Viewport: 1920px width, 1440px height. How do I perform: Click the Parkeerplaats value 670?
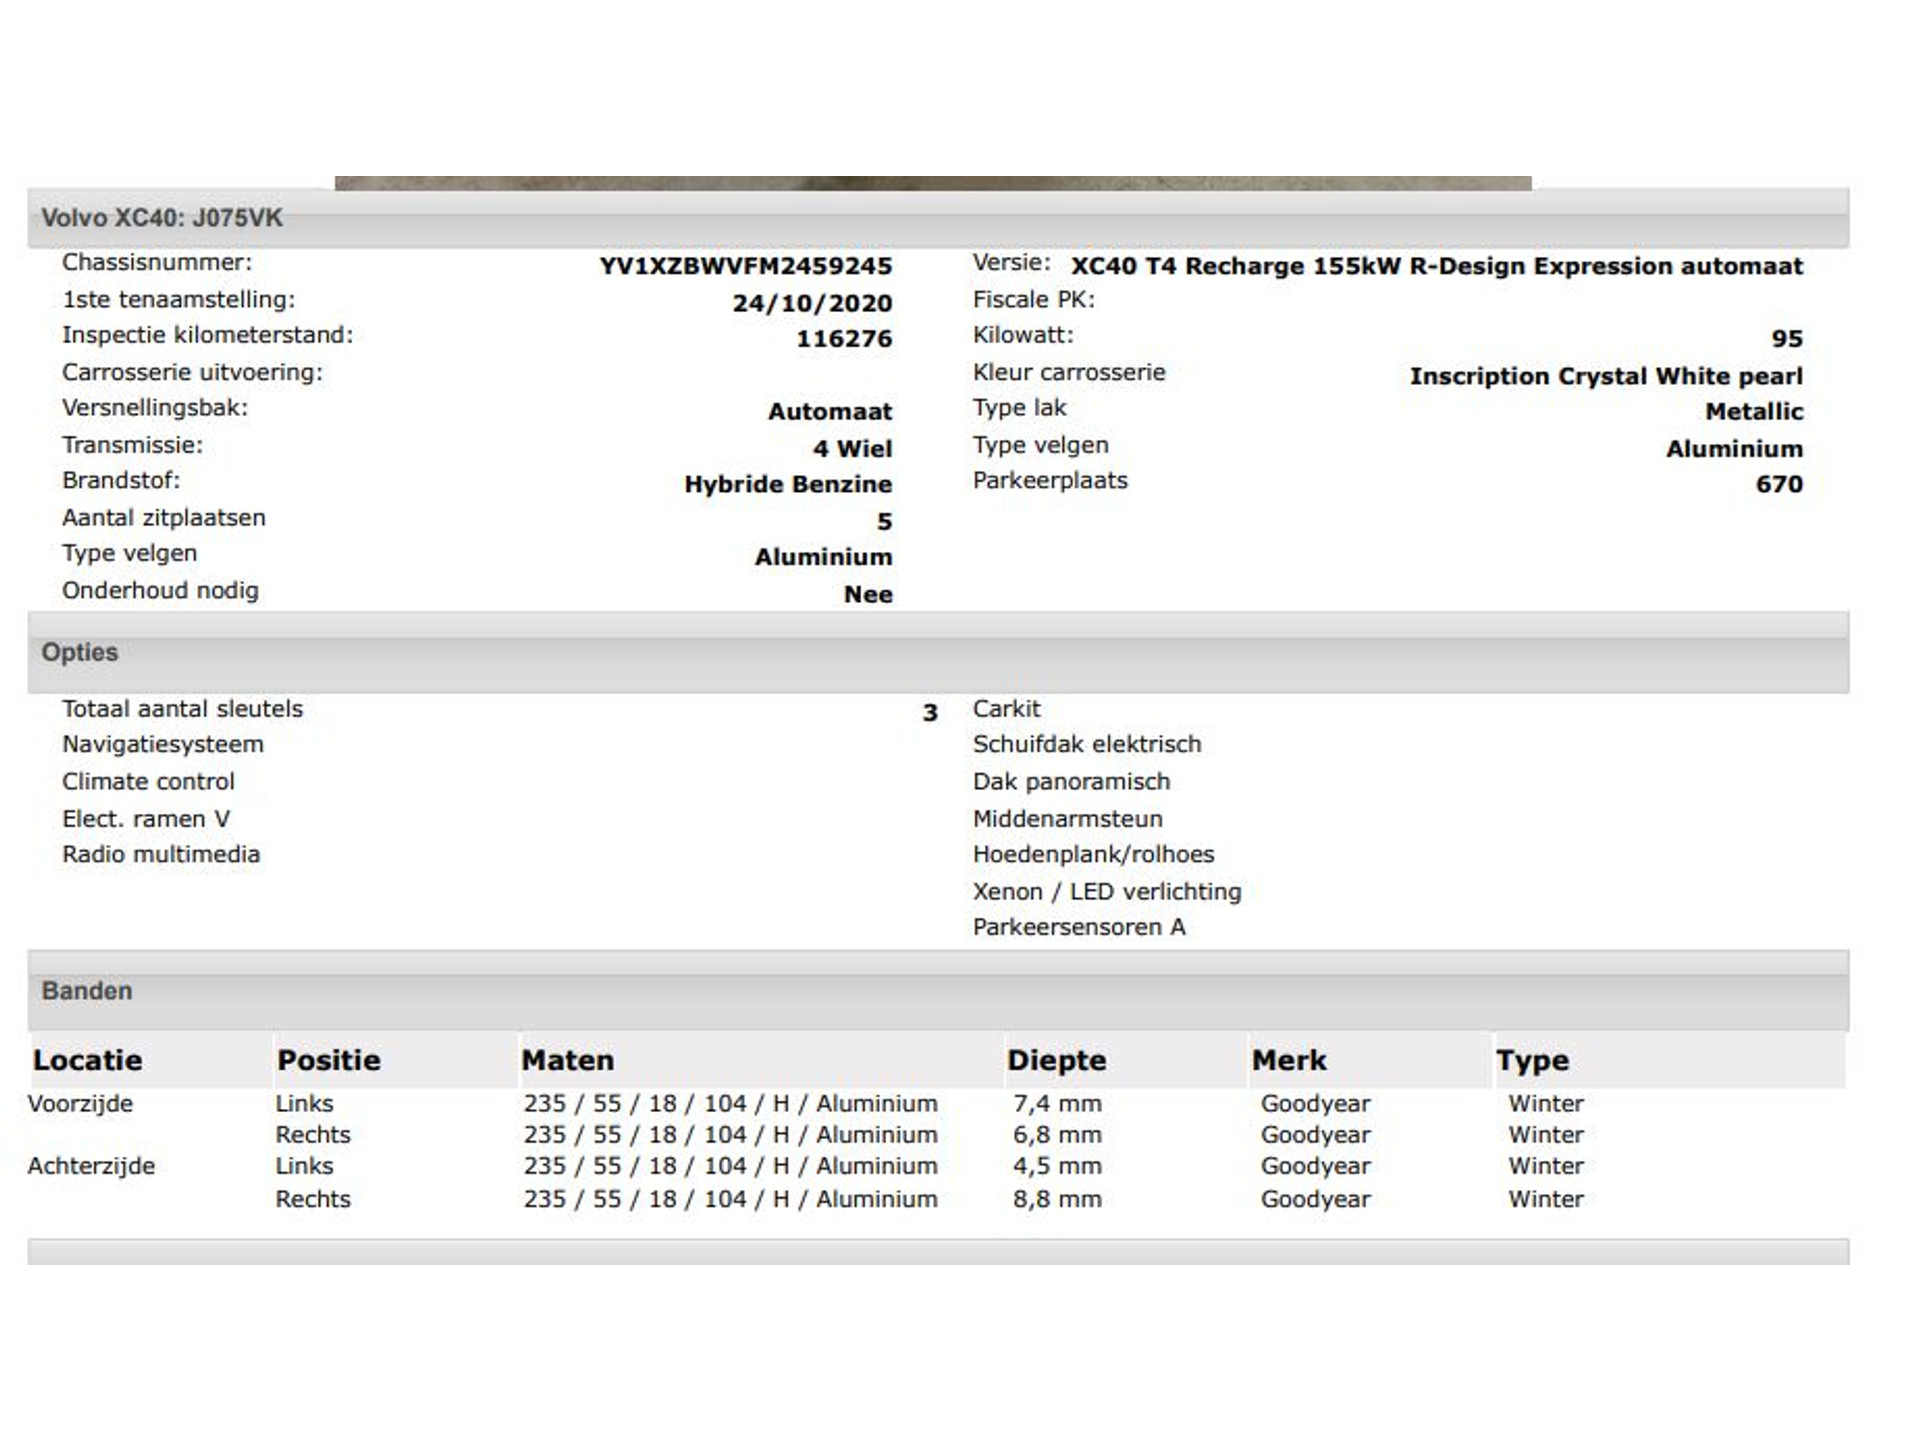(1779, 484)
